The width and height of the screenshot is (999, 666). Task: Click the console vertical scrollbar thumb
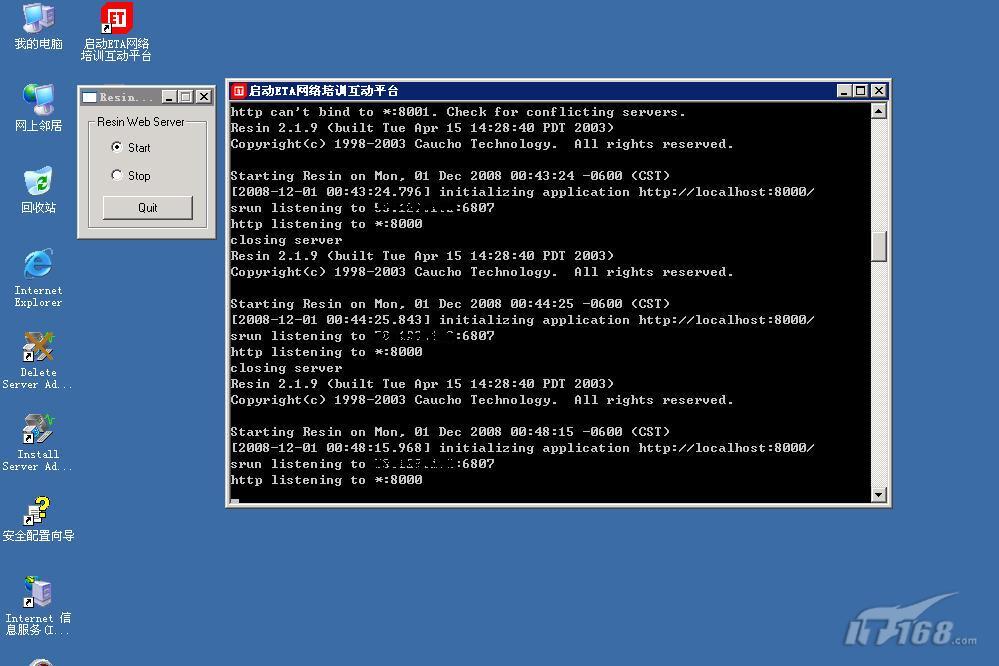879,246
